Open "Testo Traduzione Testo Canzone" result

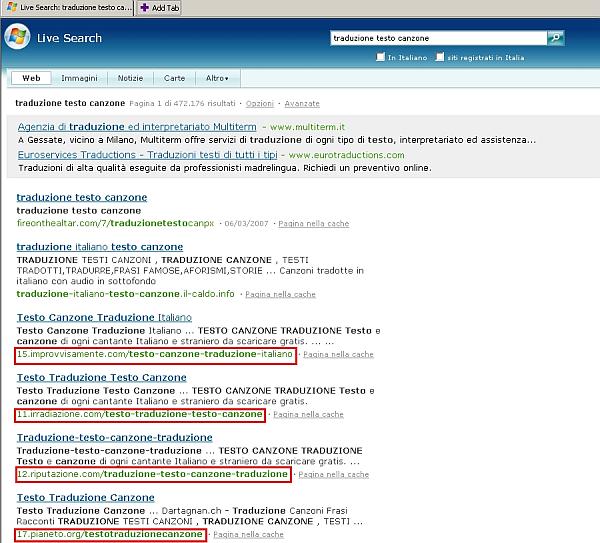tap(102, 378)
